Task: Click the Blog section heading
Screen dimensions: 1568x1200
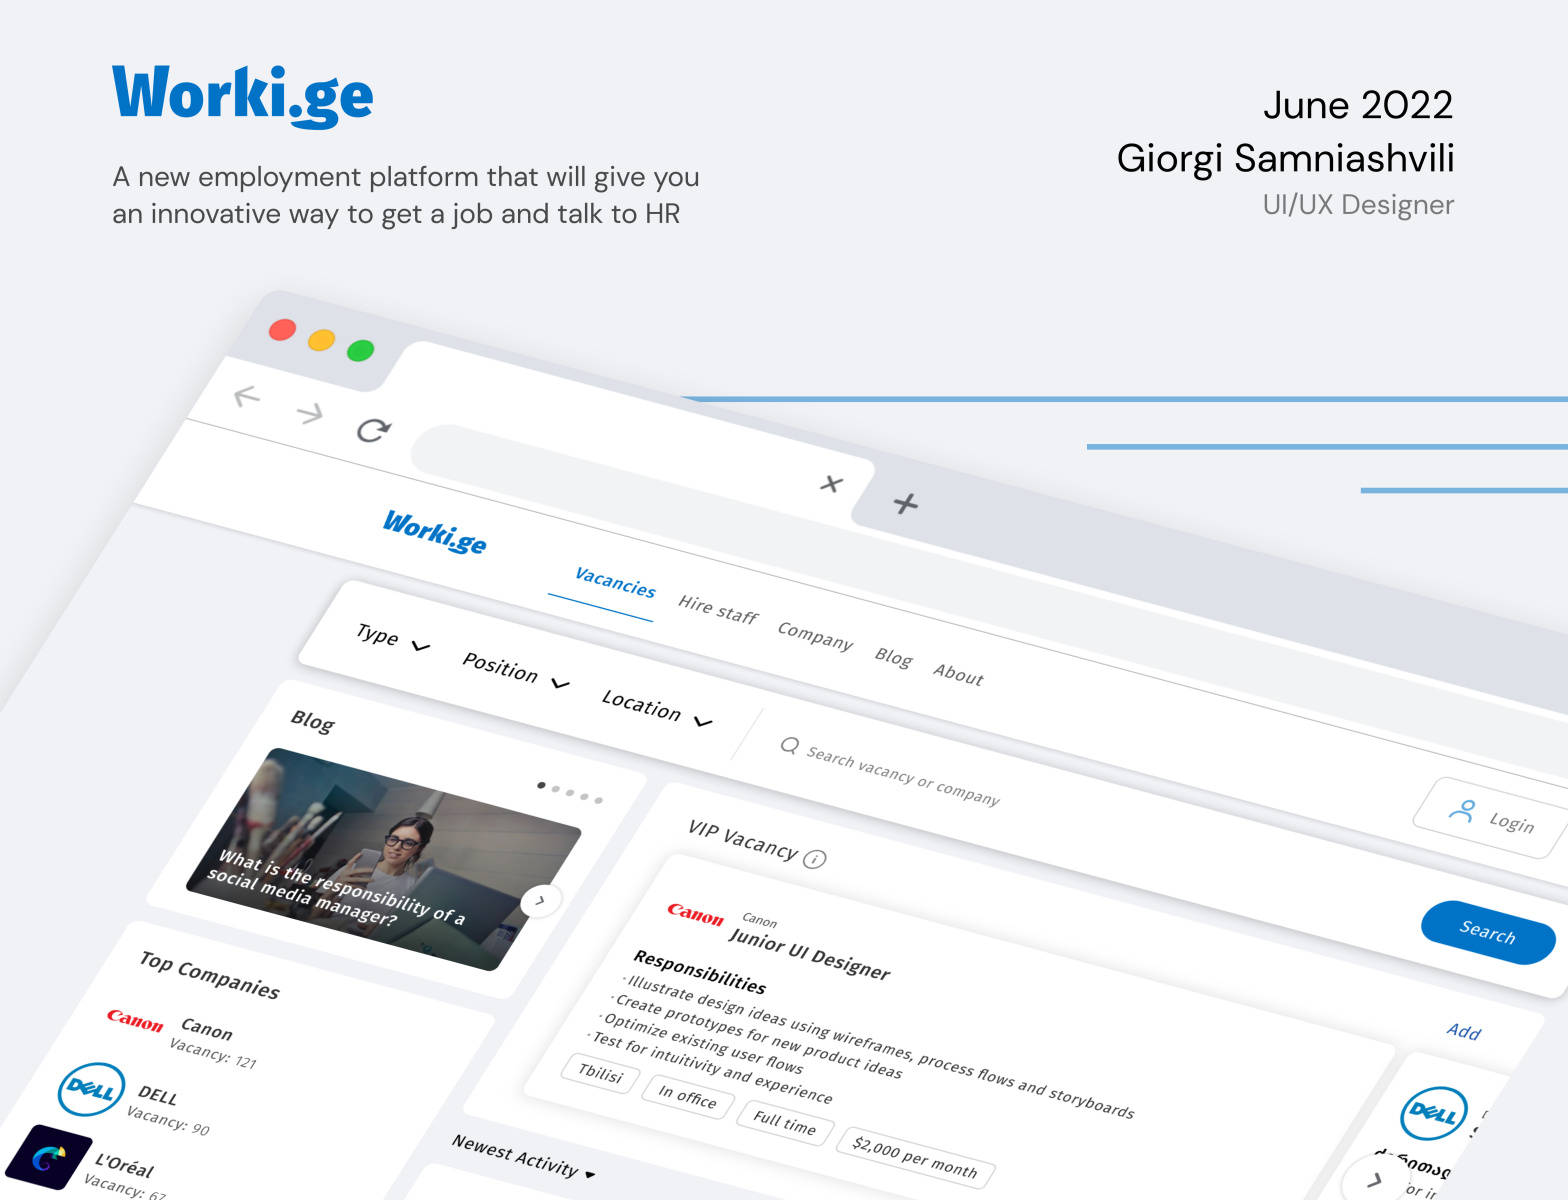Action: [313, 721]
